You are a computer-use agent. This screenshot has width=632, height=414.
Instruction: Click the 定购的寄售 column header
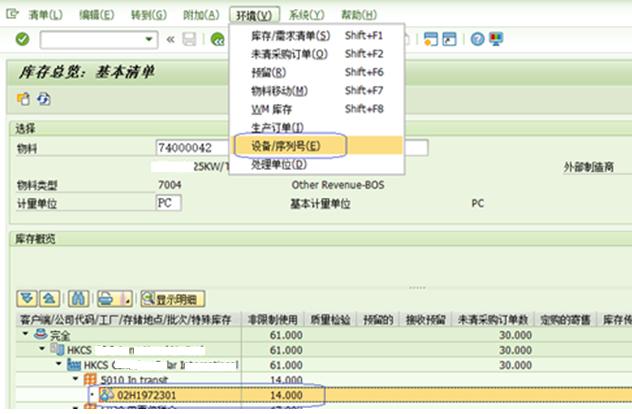pyautogui.click(x=565, y=320)
